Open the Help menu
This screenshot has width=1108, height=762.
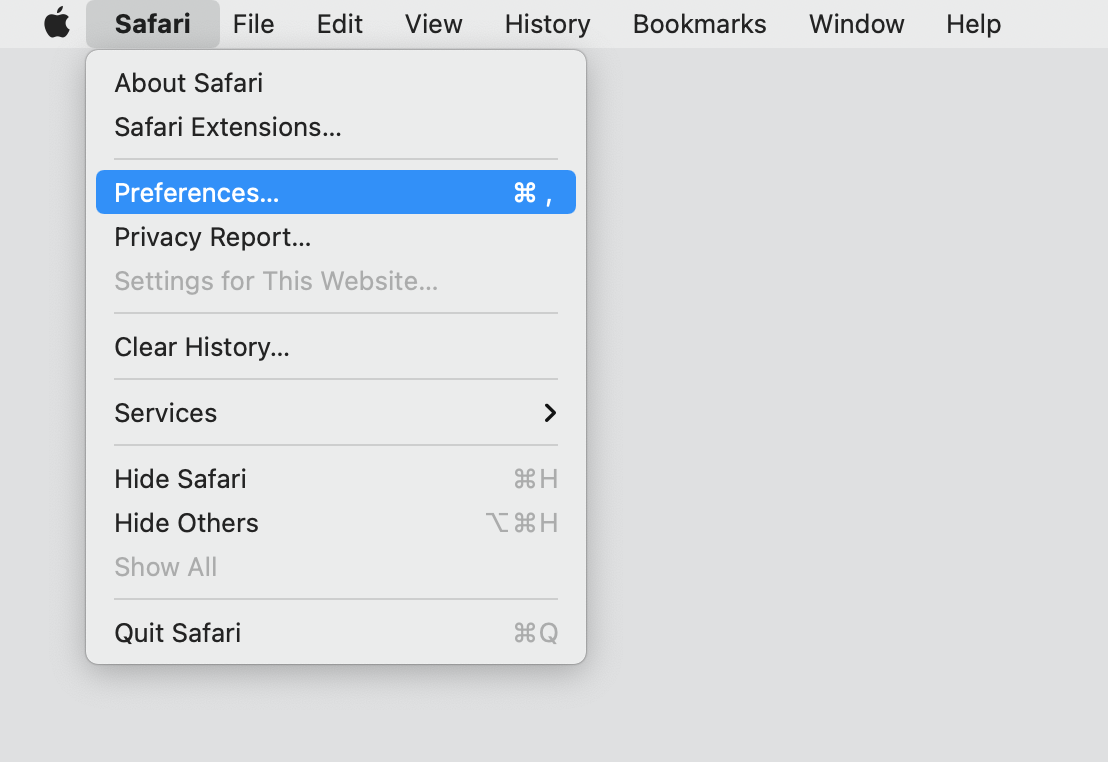[973, 24]
